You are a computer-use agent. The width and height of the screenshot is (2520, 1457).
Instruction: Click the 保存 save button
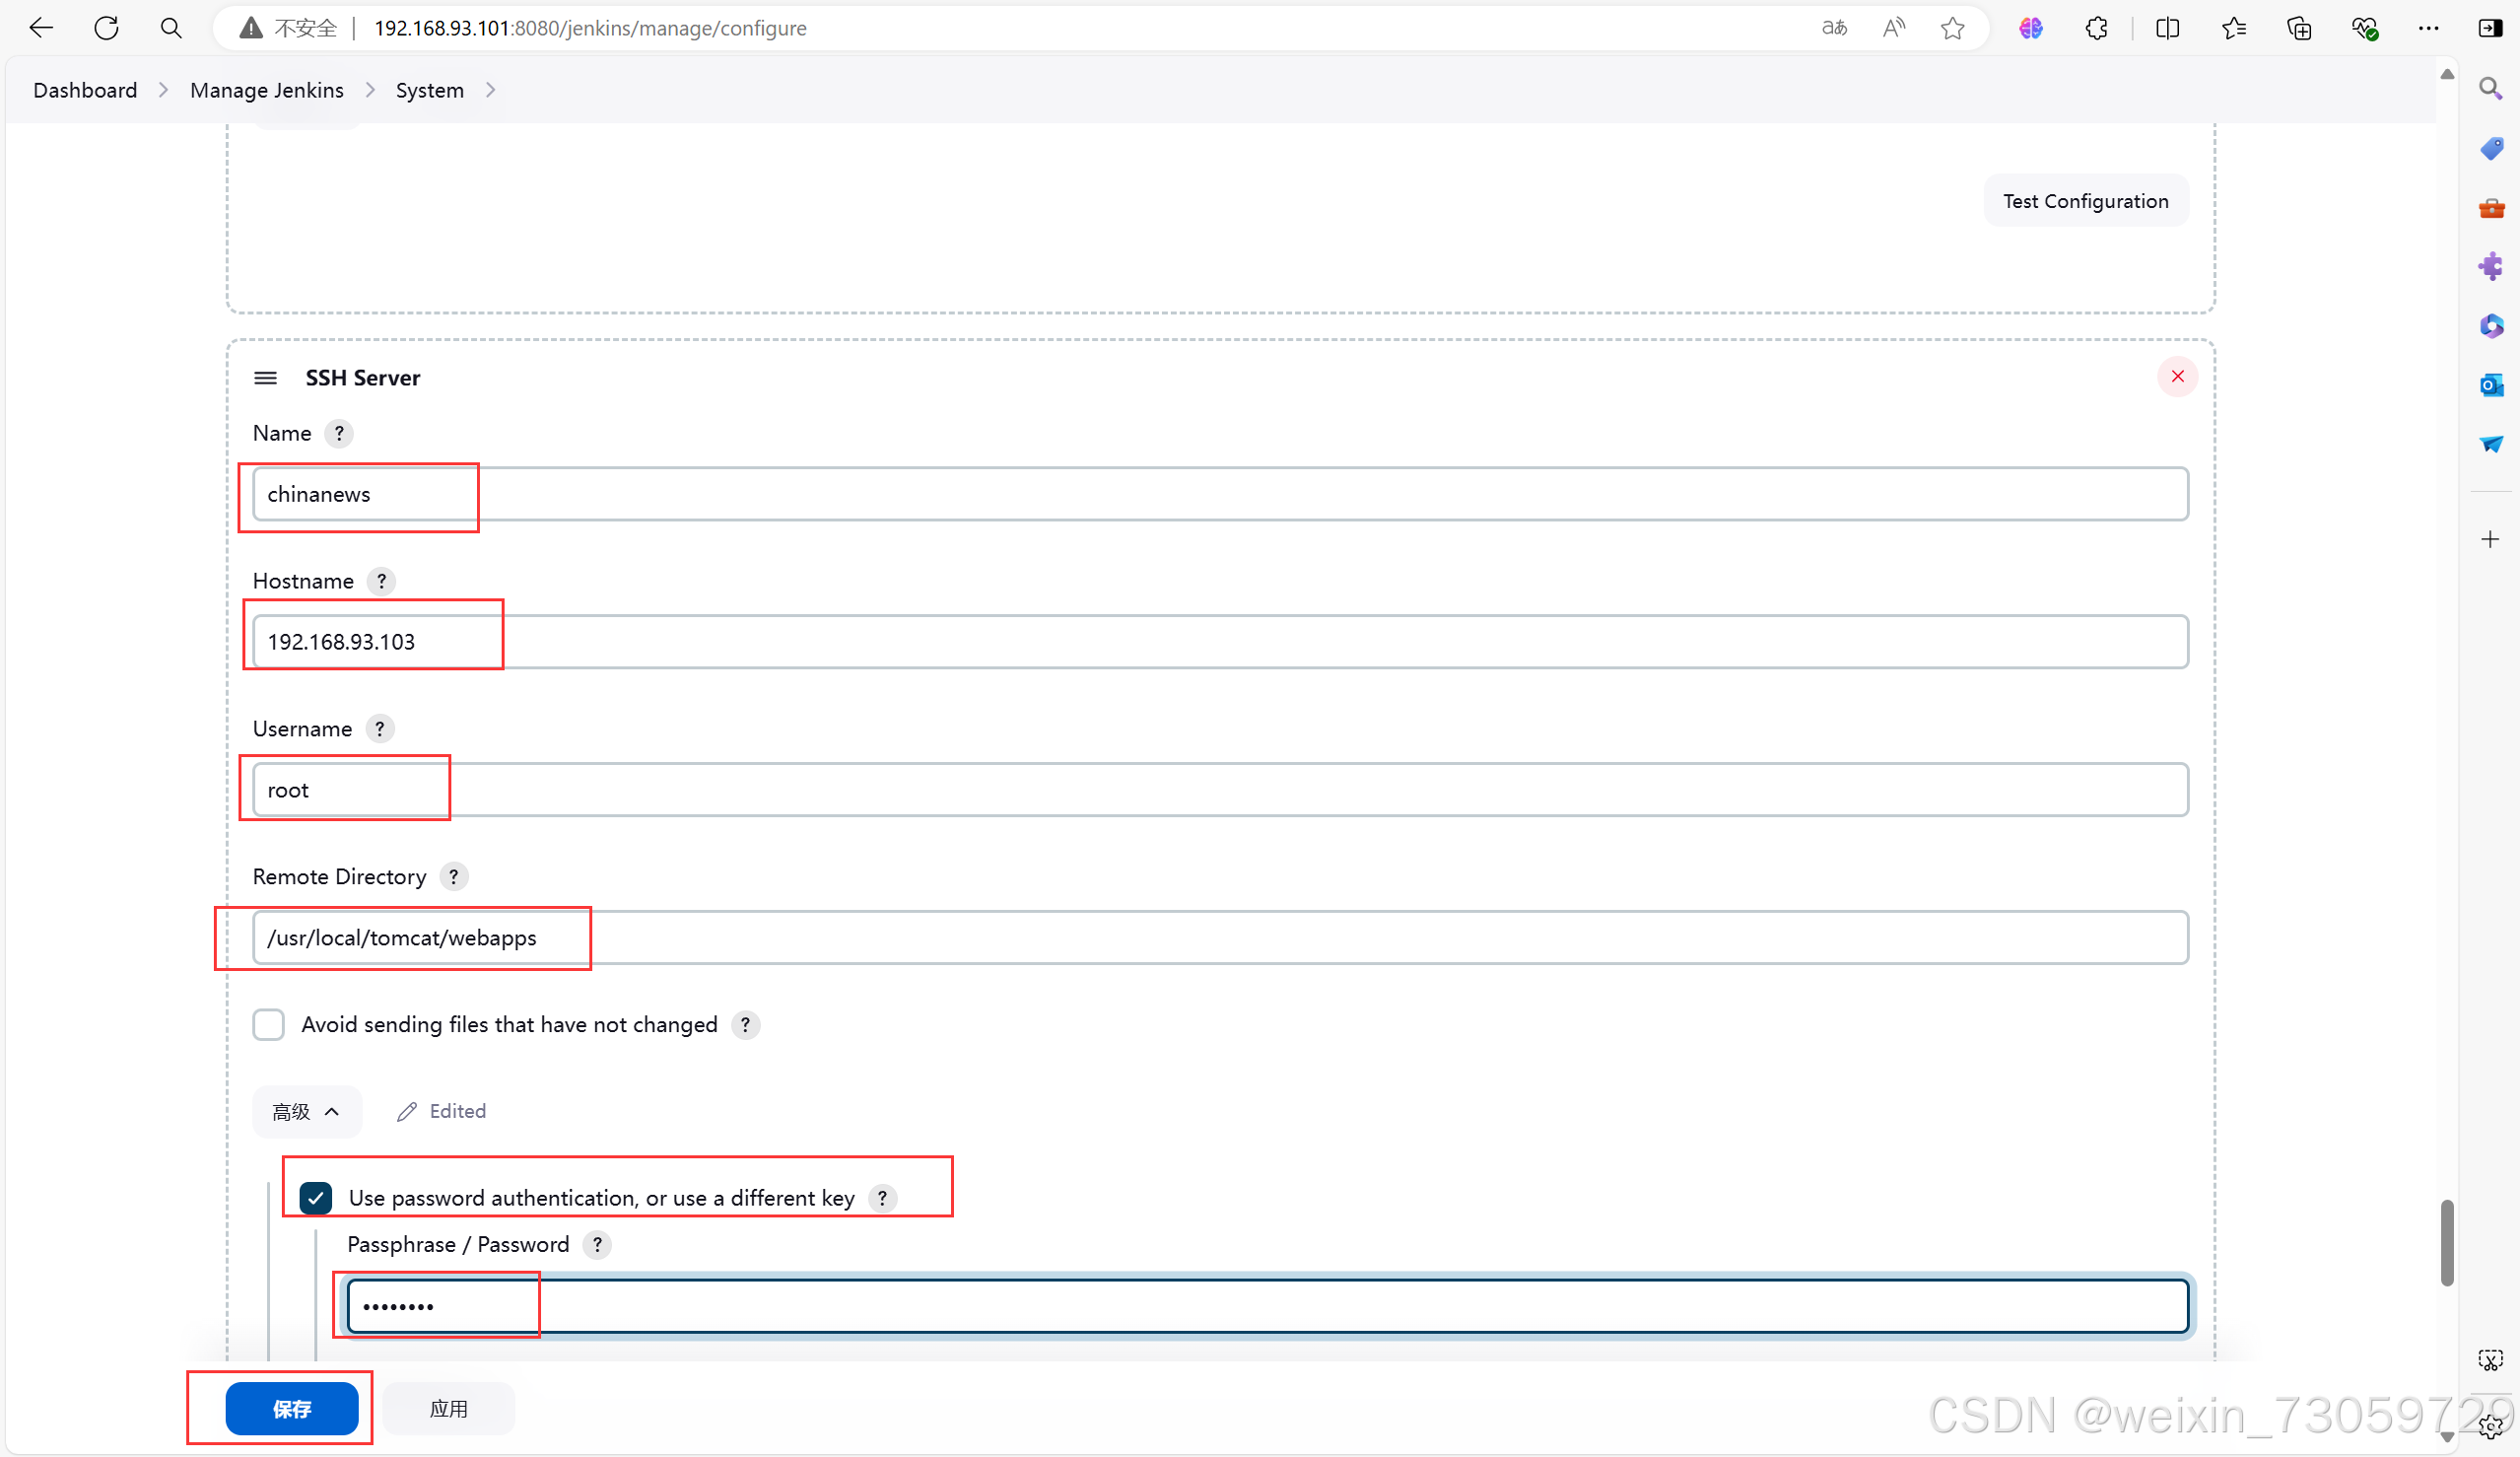(291, 1408)
